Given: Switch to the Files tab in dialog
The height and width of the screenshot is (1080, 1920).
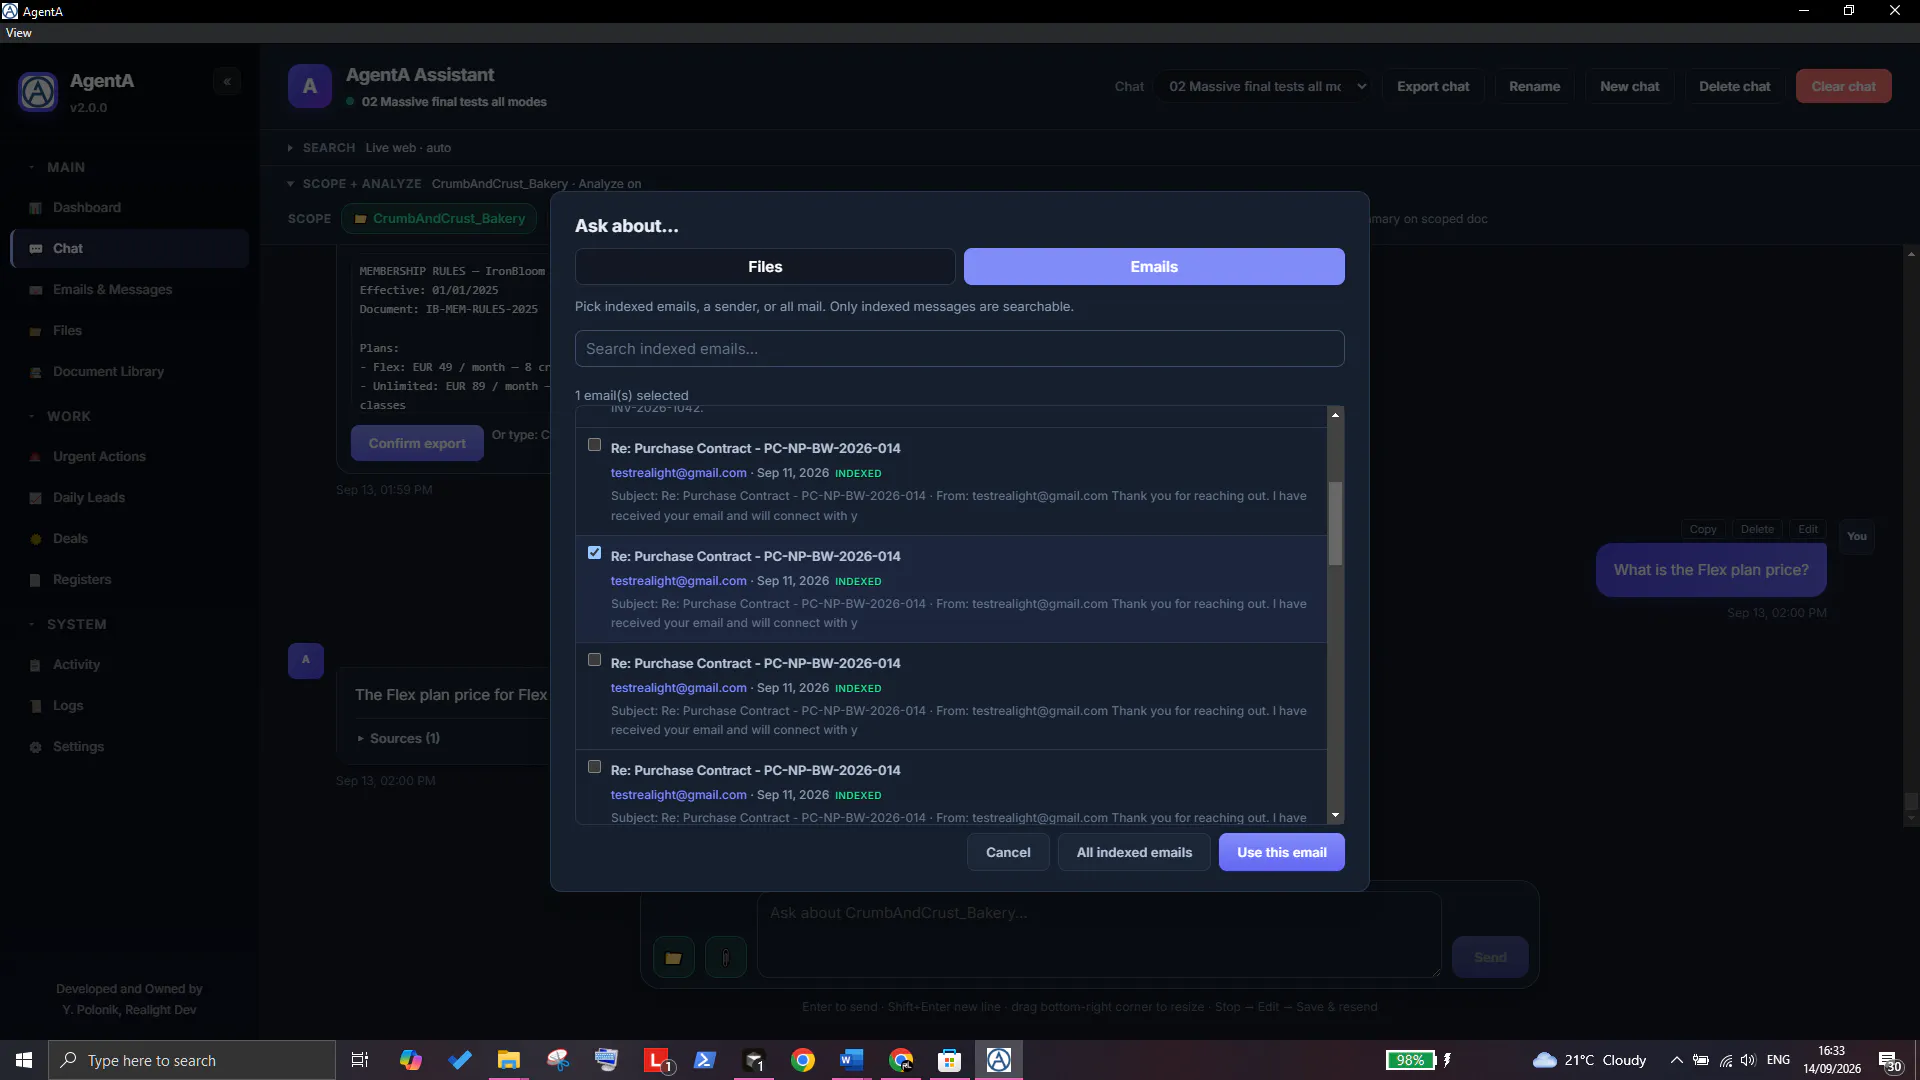Looking at the screenshot, I should point(765,267).
